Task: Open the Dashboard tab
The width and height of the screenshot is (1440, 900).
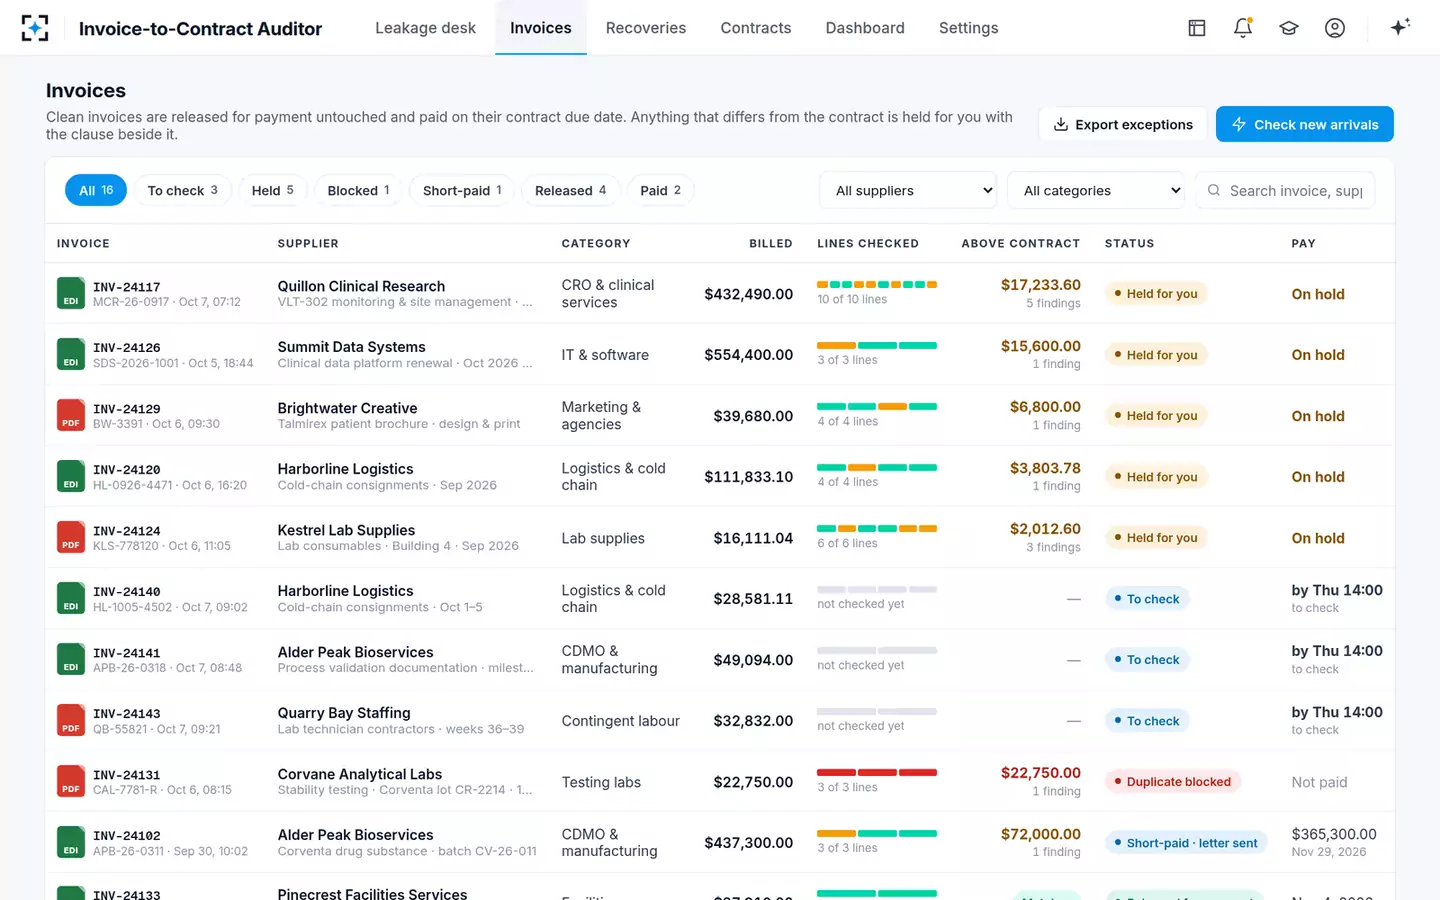Action: tap(865, 28)
